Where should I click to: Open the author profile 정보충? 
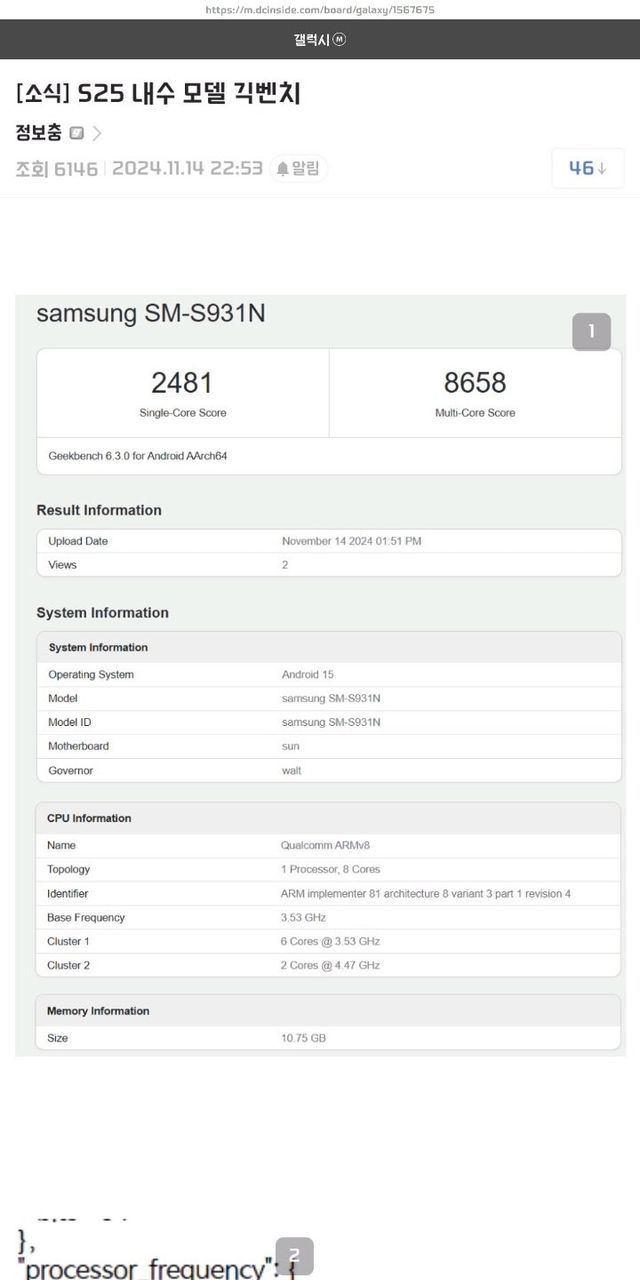tap(39, 133)
